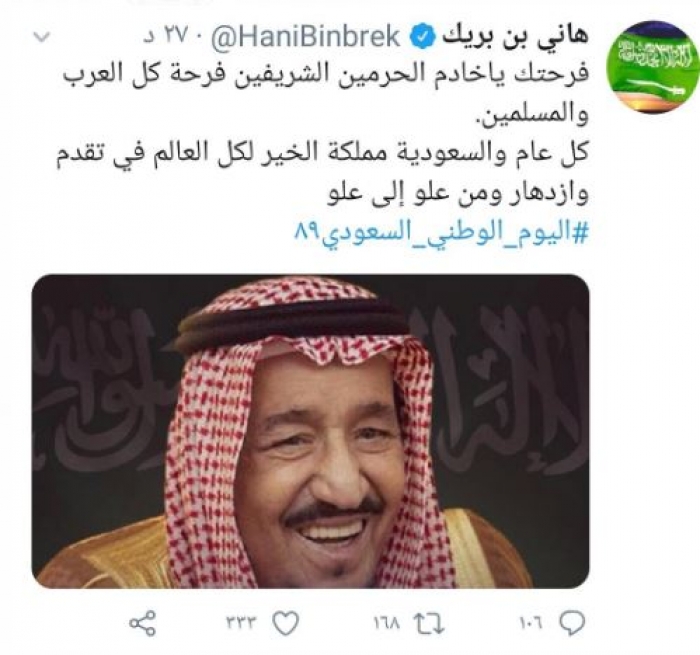This screenshot has height=655, width=700.
Task: Open the tweet options chevron menu
Action: (x=43, y=38)
